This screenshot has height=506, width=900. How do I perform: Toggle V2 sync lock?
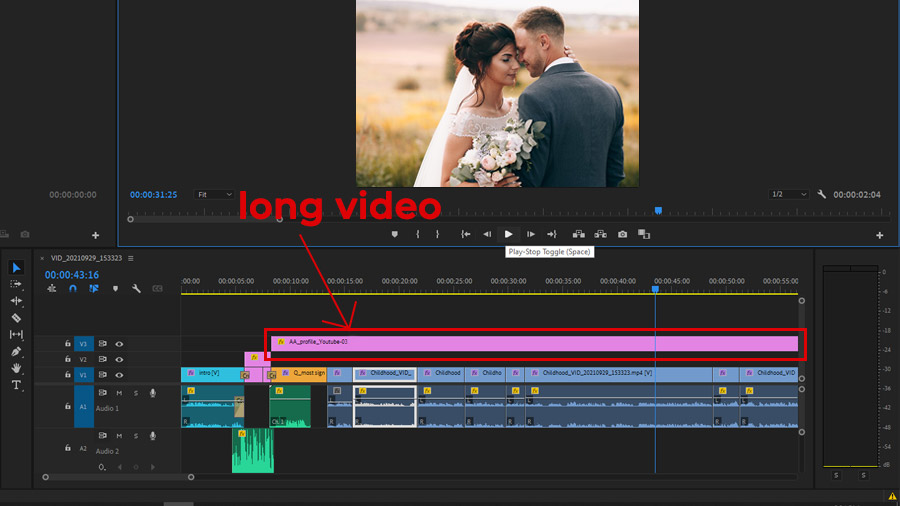coord(102,359)
